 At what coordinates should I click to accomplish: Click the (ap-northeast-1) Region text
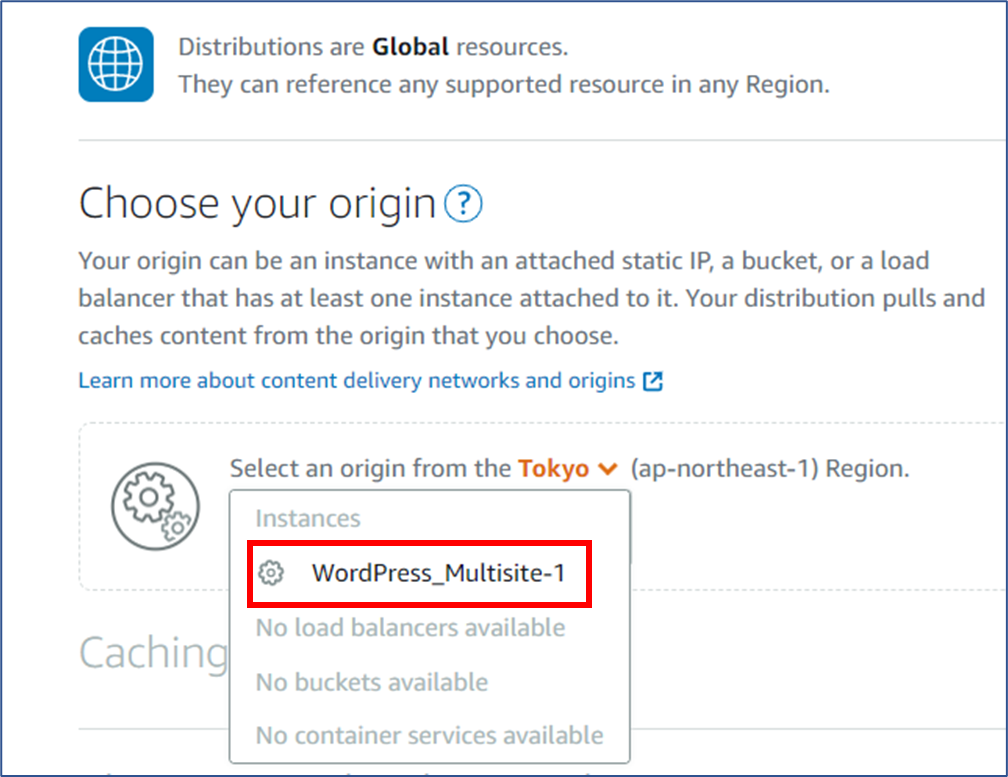click(x=770, y=469)
